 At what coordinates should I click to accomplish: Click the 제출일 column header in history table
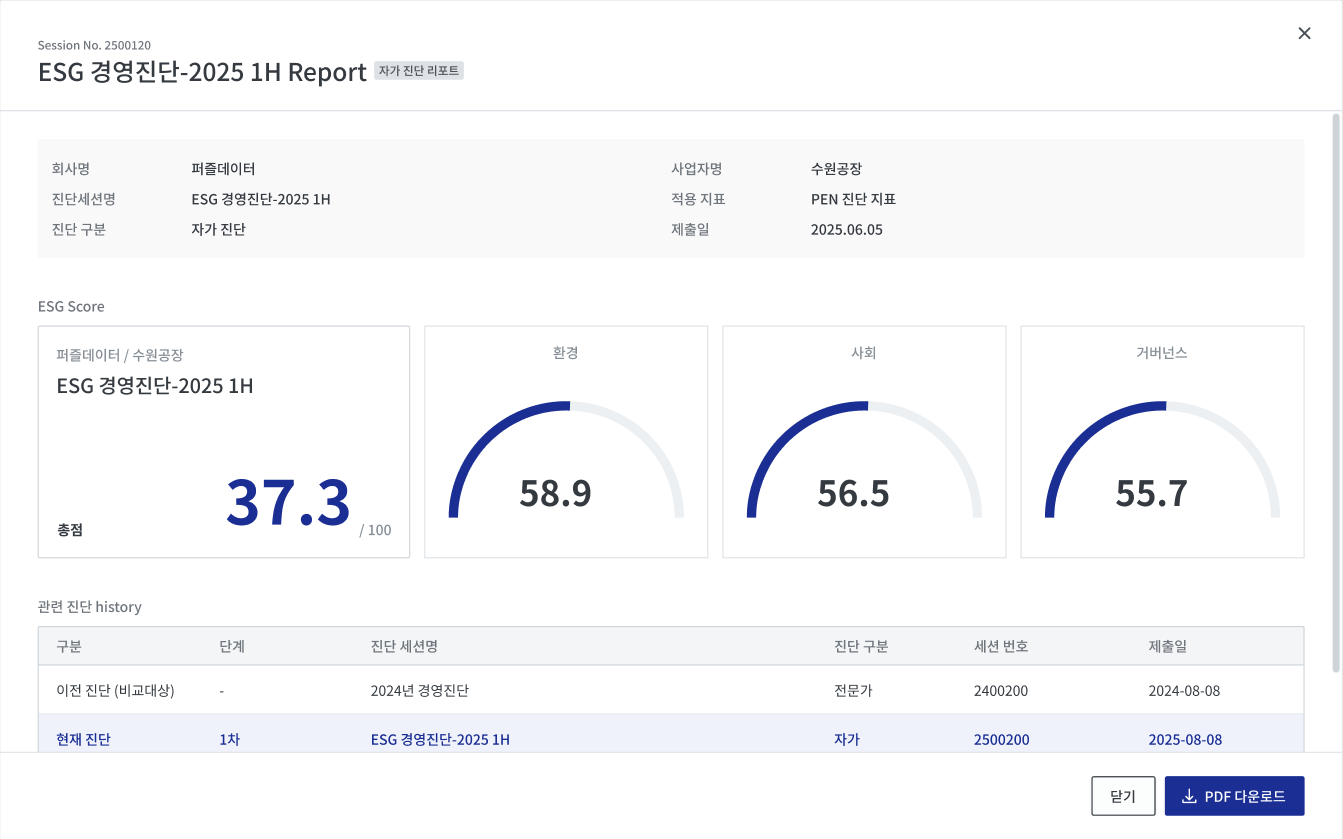pos(1167,647)
